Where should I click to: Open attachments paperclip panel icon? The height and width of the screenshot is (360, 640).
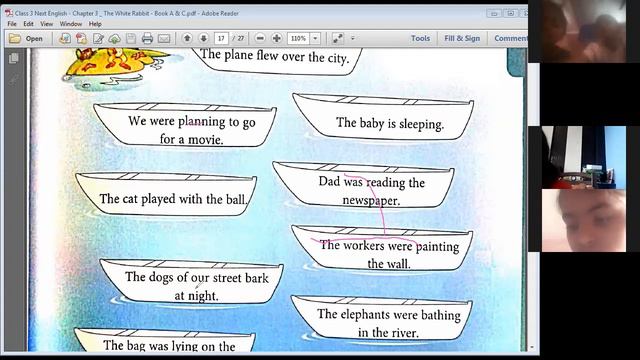coord(13,79)
